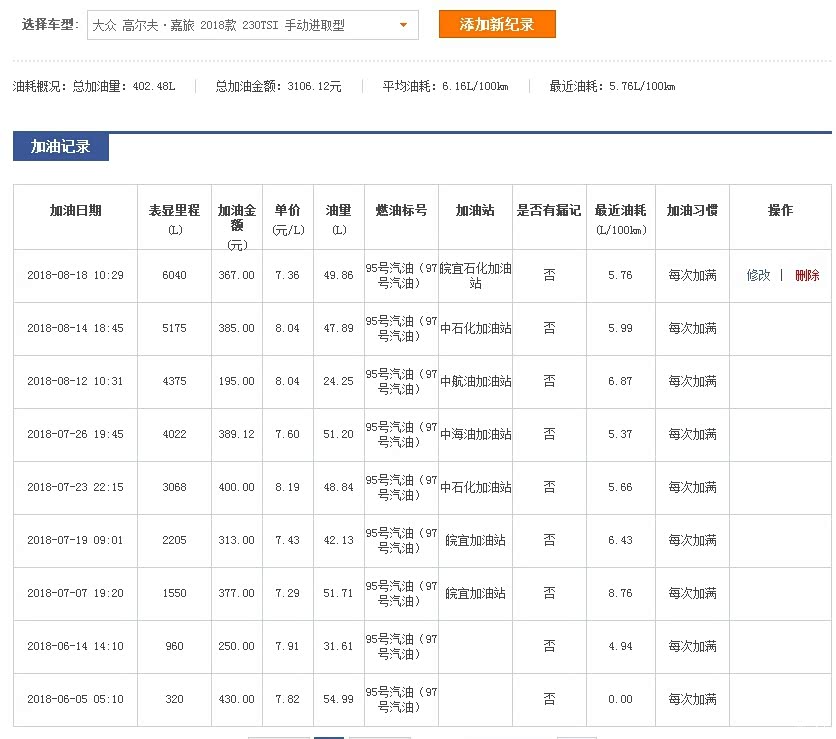
Task: Click the 加油日期 column header
Action: [x=75, y=211]
